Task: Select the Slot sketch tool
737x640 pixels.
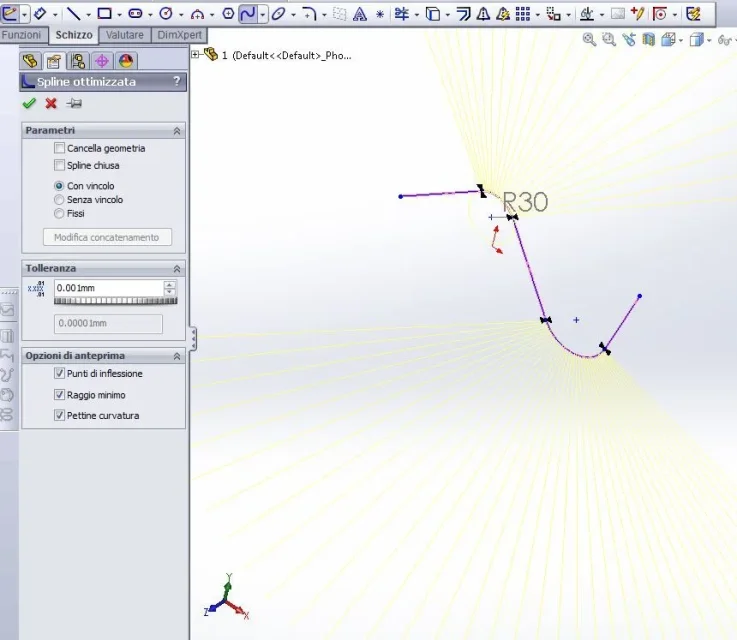Action: [x=135, y=14]
